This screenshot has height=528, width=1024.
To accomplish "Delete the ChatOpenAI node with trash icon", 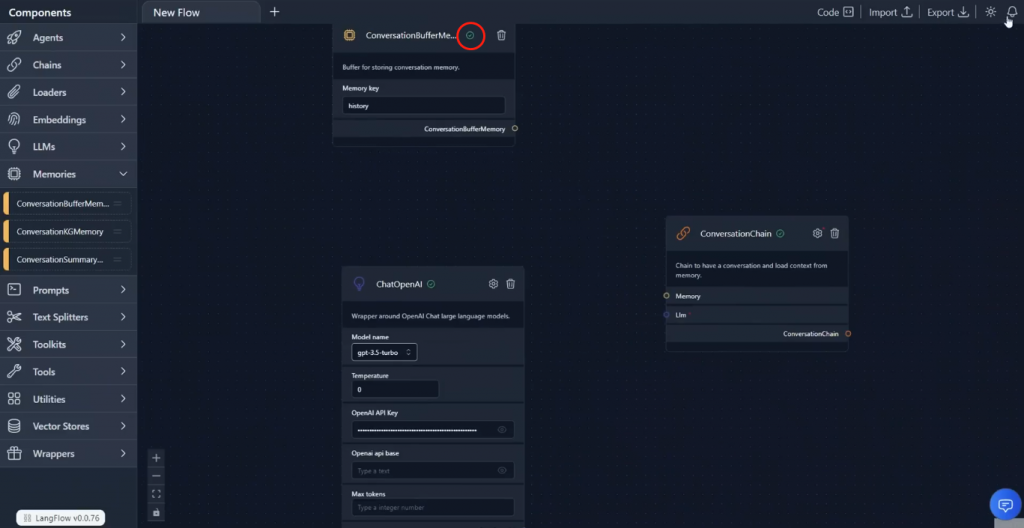I will coord(511,284).
